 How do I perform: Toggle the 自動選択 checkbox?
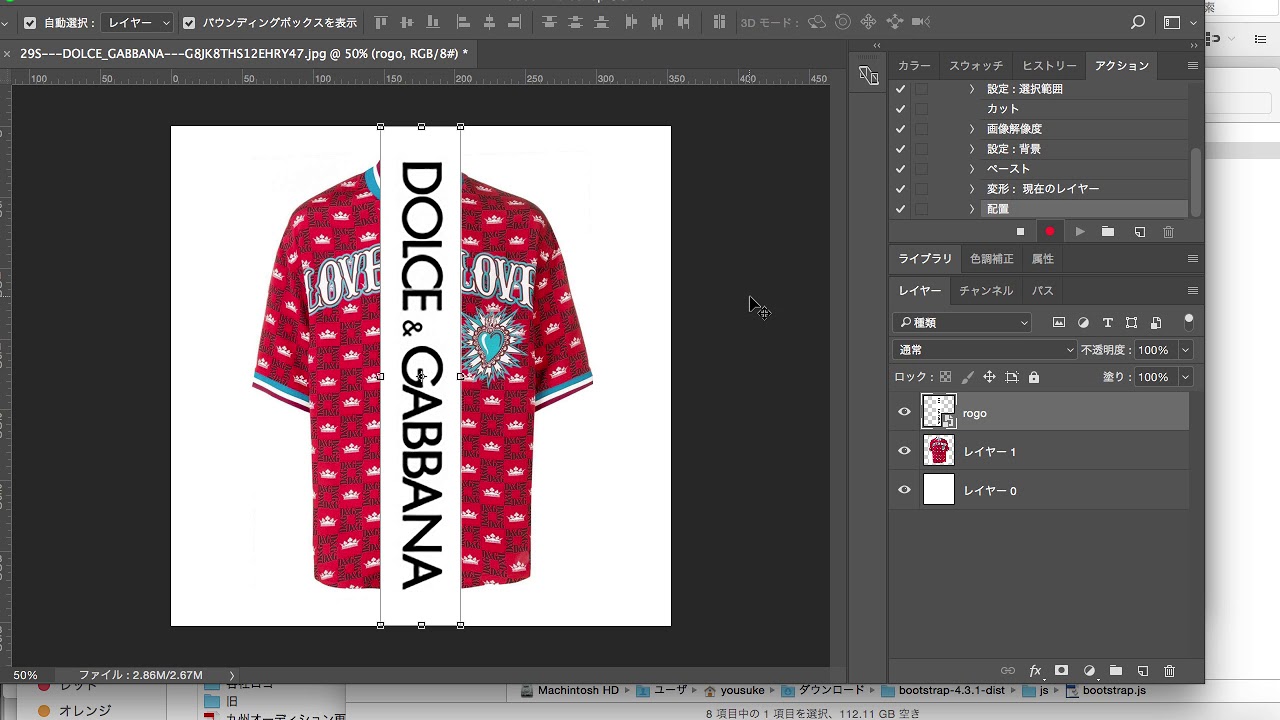pyautogui.click(x=30, y=22)
